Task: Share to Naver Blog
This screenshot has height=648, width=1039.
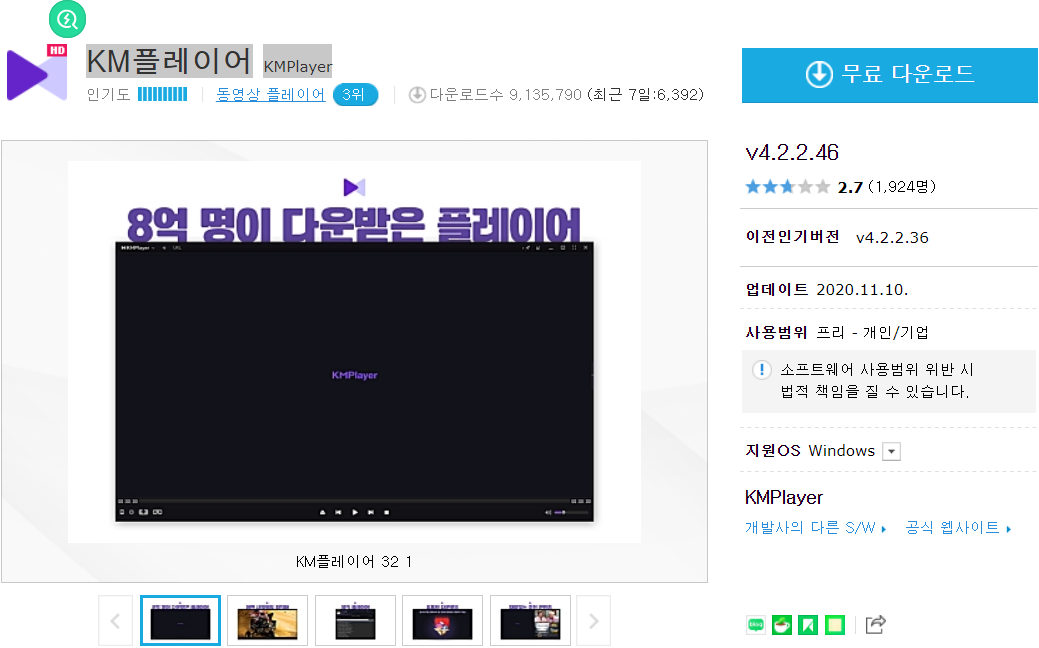Action: coord(755,624)
